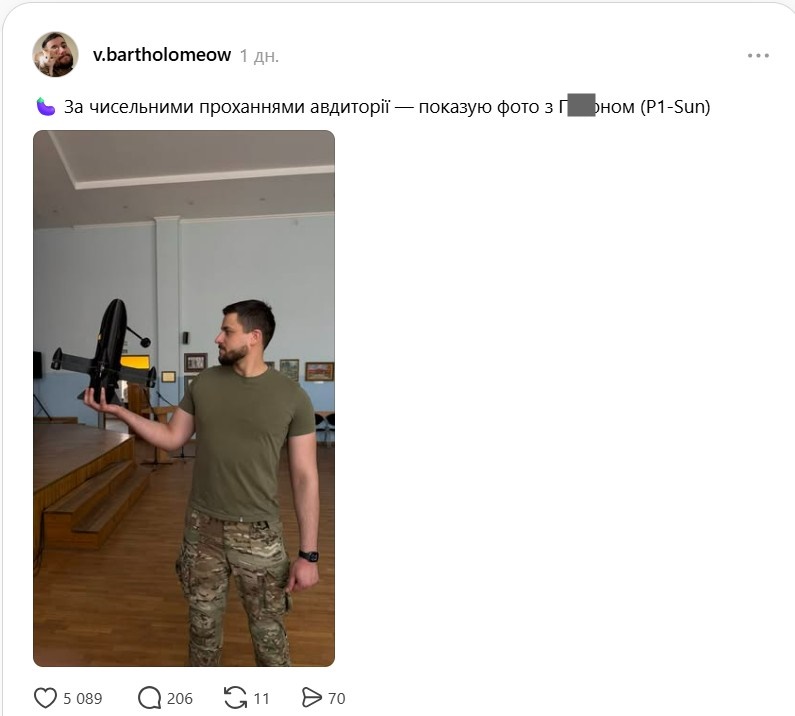This screenshot has width=795, height=716.
Task: Click the 206 comments count
Action: [180, 699]
